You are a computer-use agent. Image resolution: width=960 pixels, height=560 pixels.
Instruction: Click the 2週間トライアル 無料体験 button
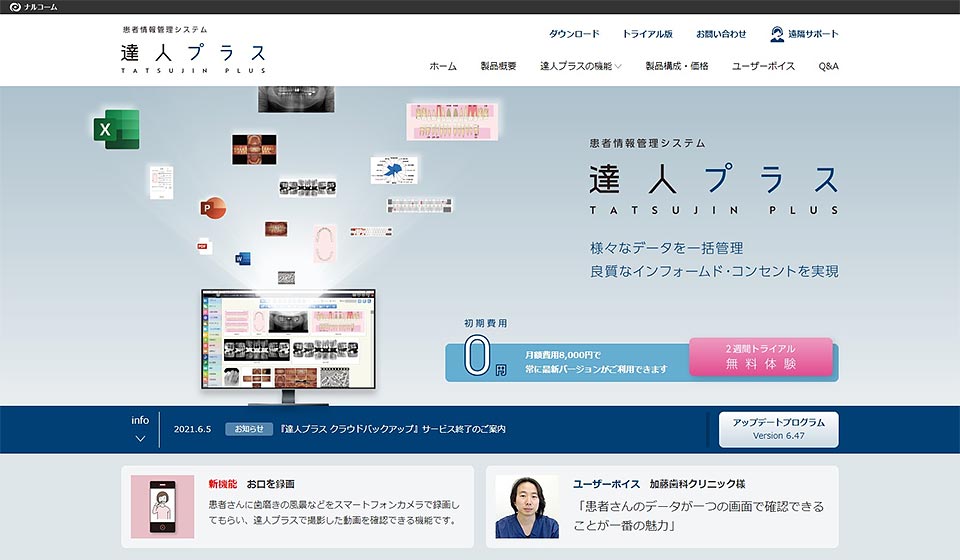pyautogui.click(x=760, y=357)
